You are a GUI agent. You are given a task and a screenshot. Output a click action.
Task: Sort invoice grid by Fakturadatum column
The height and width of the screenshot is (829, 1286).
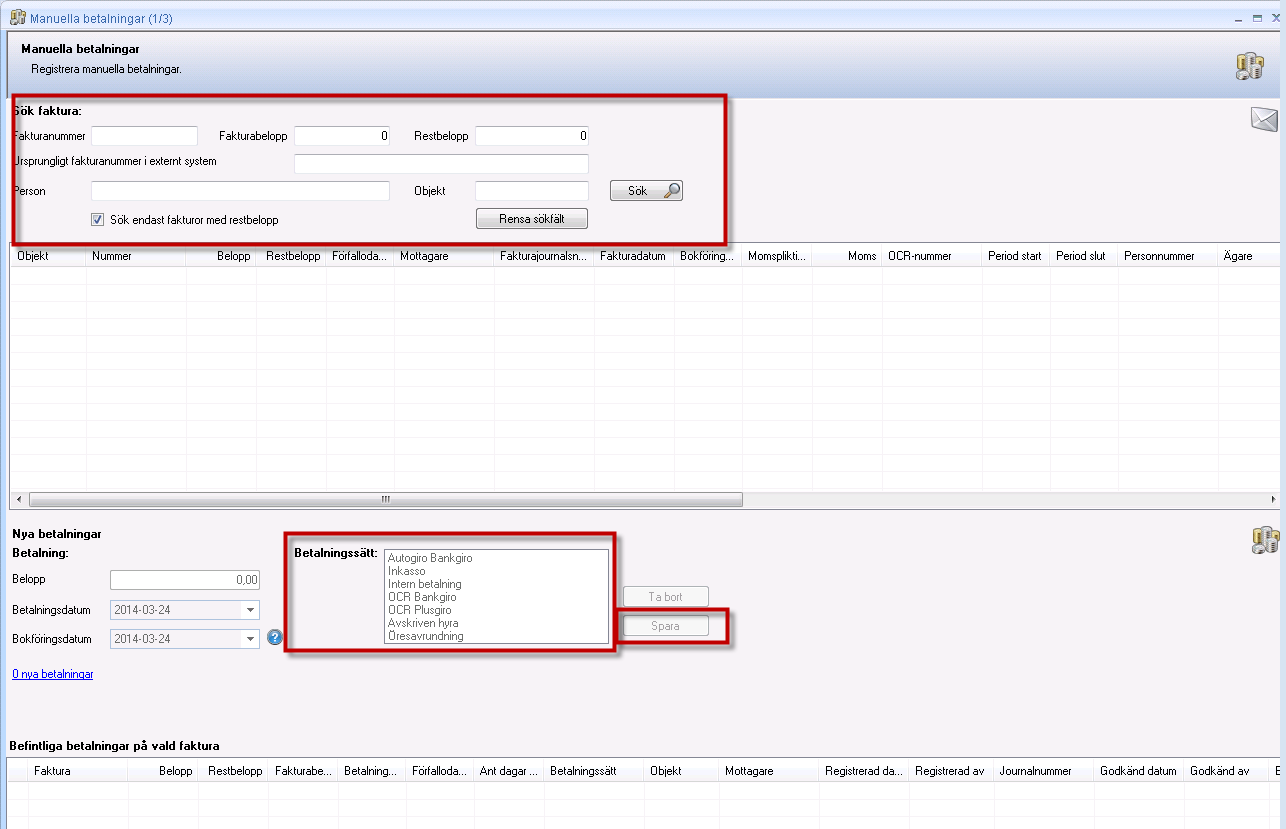[634, 256]
